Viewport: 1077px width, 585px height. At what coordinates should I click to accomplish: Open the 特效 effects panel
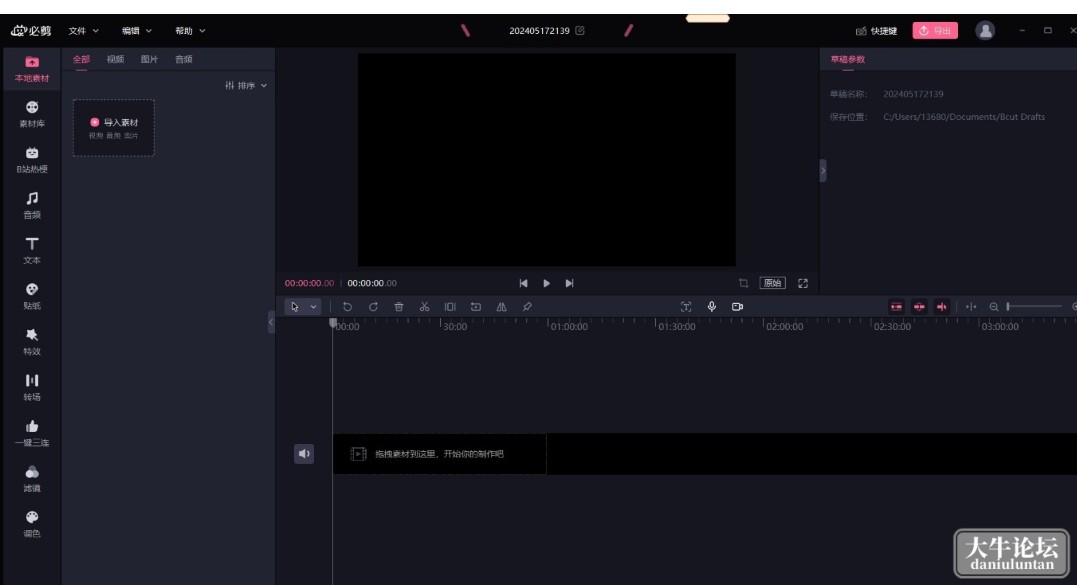pyautogui.click(x=32, y=342)
